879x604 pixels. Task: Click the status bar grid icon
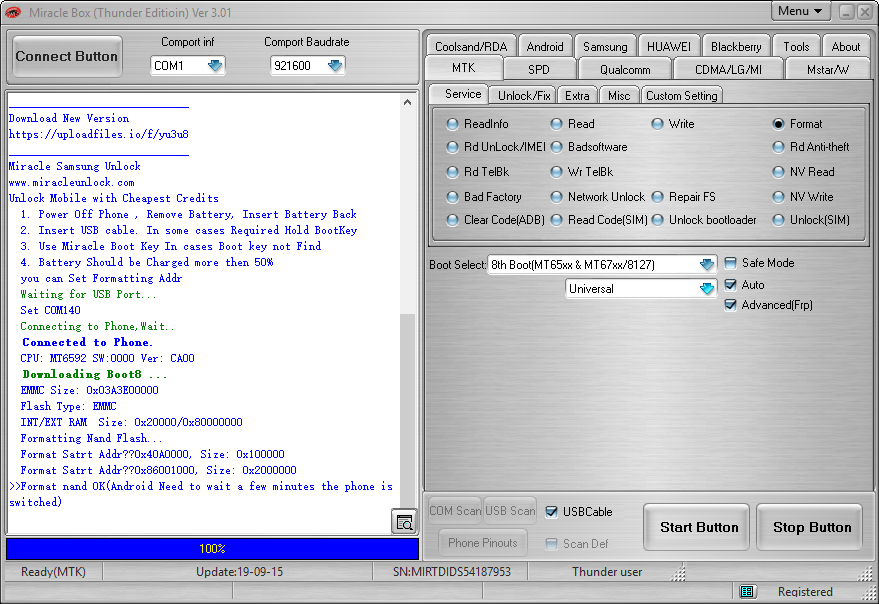pyautogui.click(x=747, y=592)
